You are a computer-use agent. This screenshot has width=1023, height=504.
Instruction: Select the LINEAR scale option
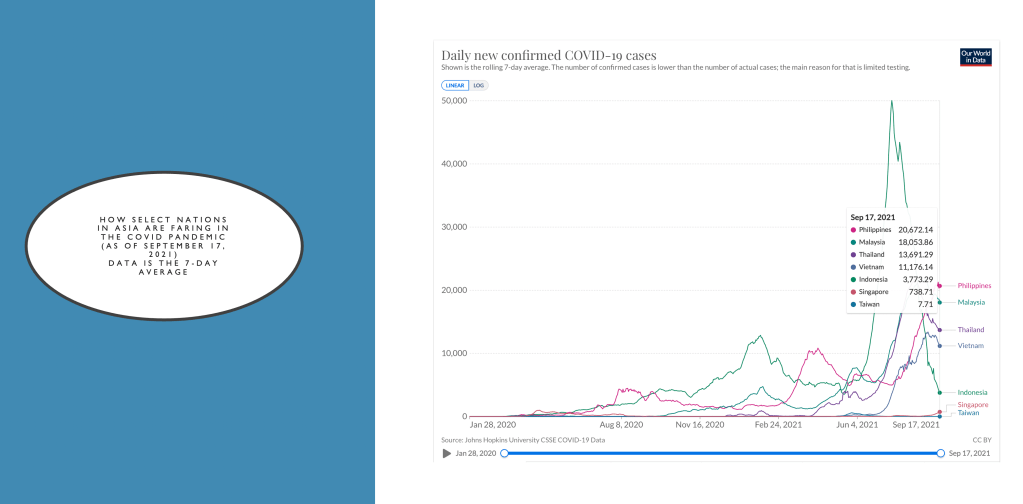point(455,86)
